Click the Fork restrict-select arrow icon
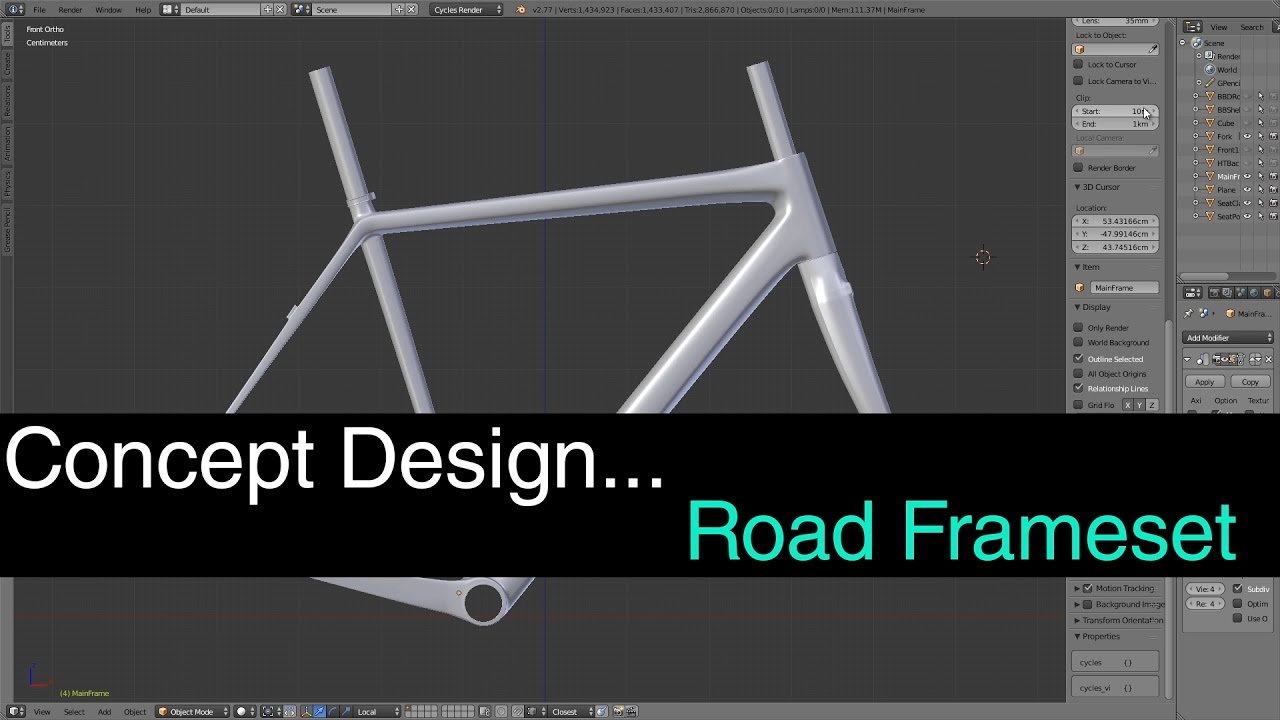The height and width of the screenshot is (720, 1280). tap(1260, 136)
